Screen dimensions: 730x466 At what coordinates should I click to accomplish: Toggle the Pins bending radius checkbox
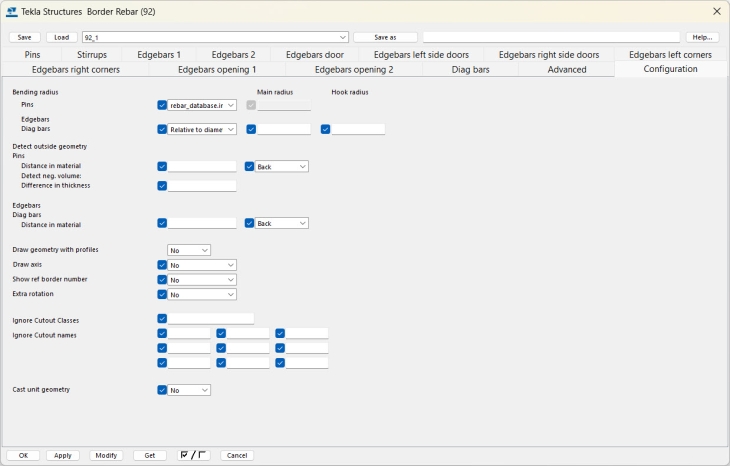click(162, 105)
